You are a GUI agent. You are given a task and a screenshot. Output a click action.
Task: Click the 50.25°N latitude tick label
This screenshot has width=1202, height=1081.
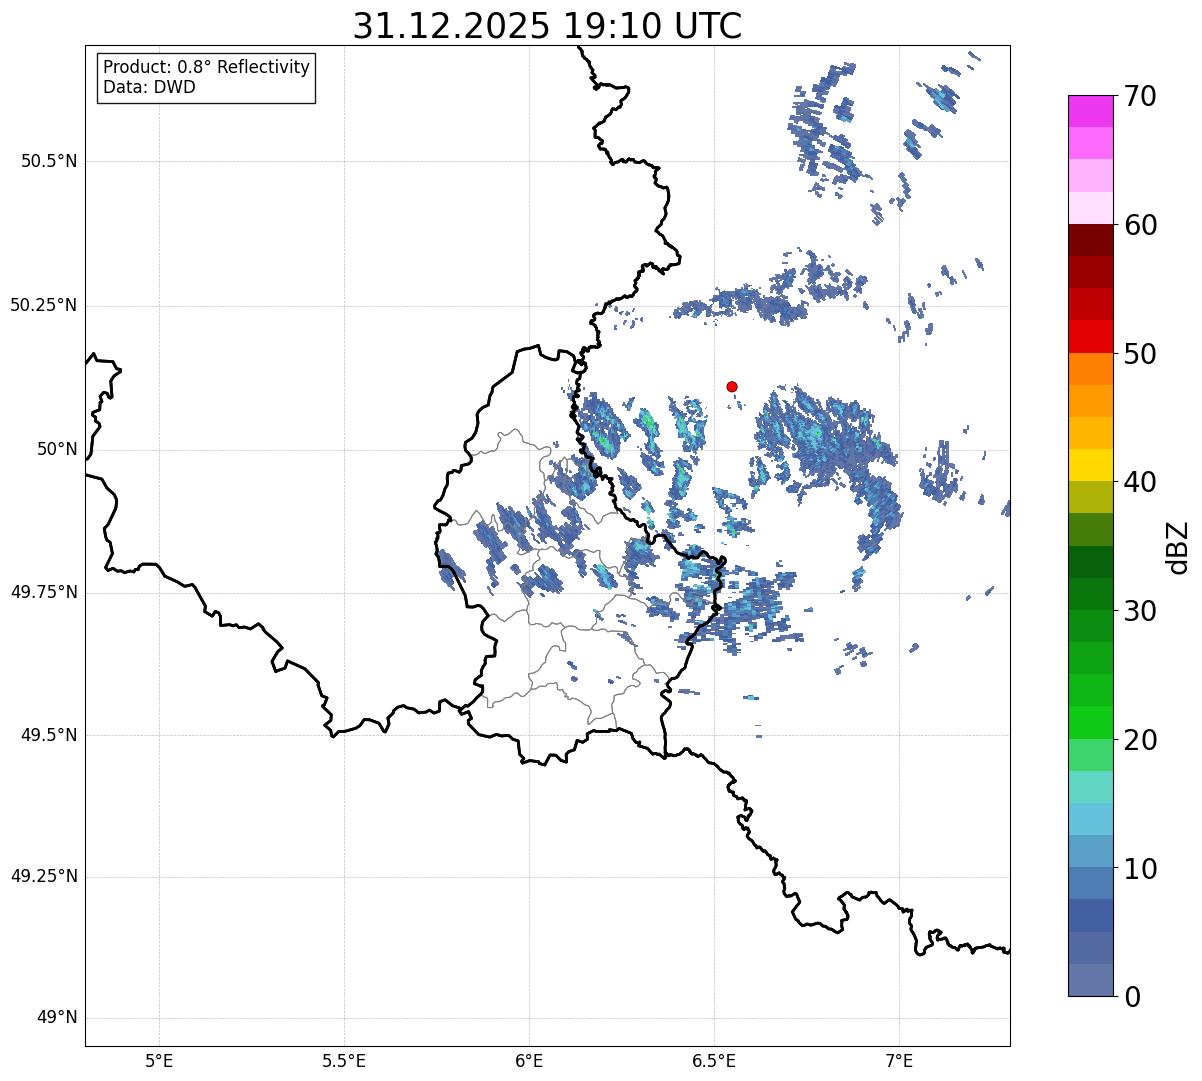pos(44,305)
